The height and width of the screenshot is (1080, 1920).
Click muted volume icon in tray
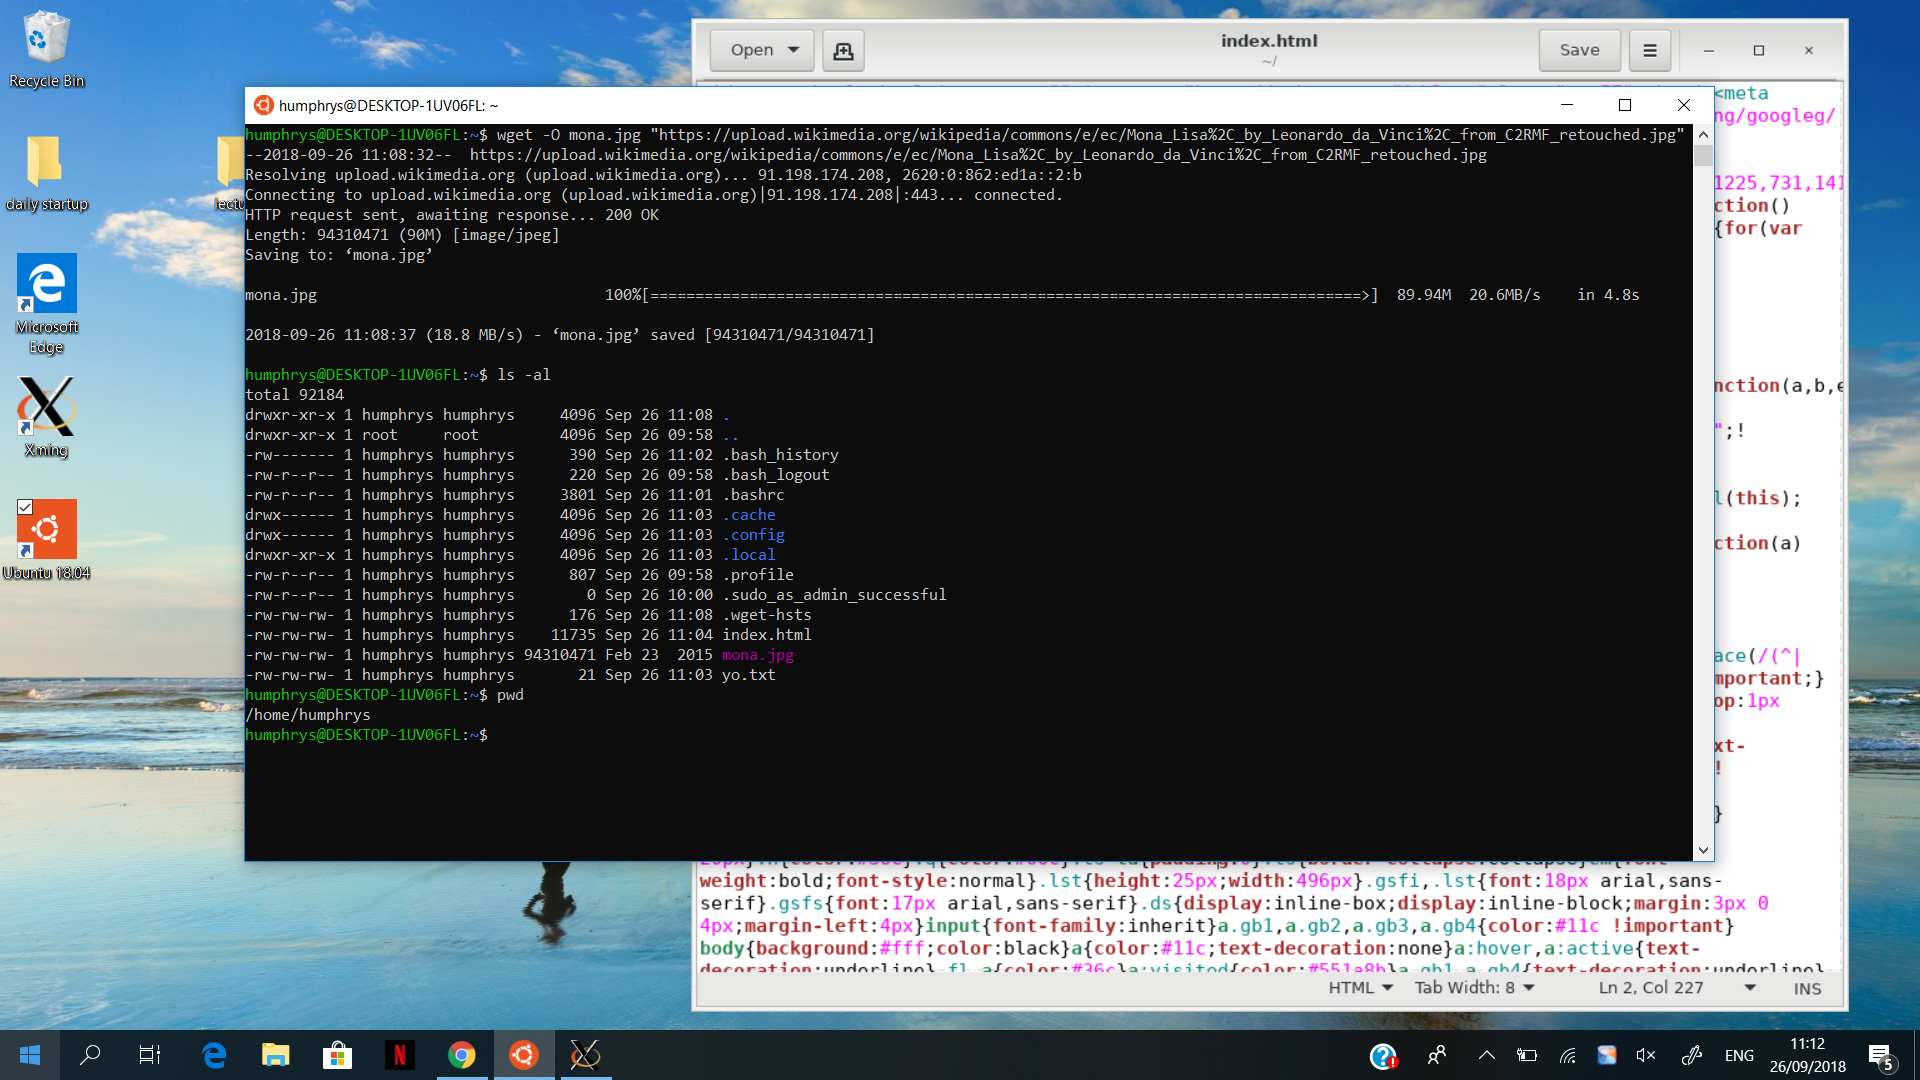pyautogui.click(x=1645, y=1055)
